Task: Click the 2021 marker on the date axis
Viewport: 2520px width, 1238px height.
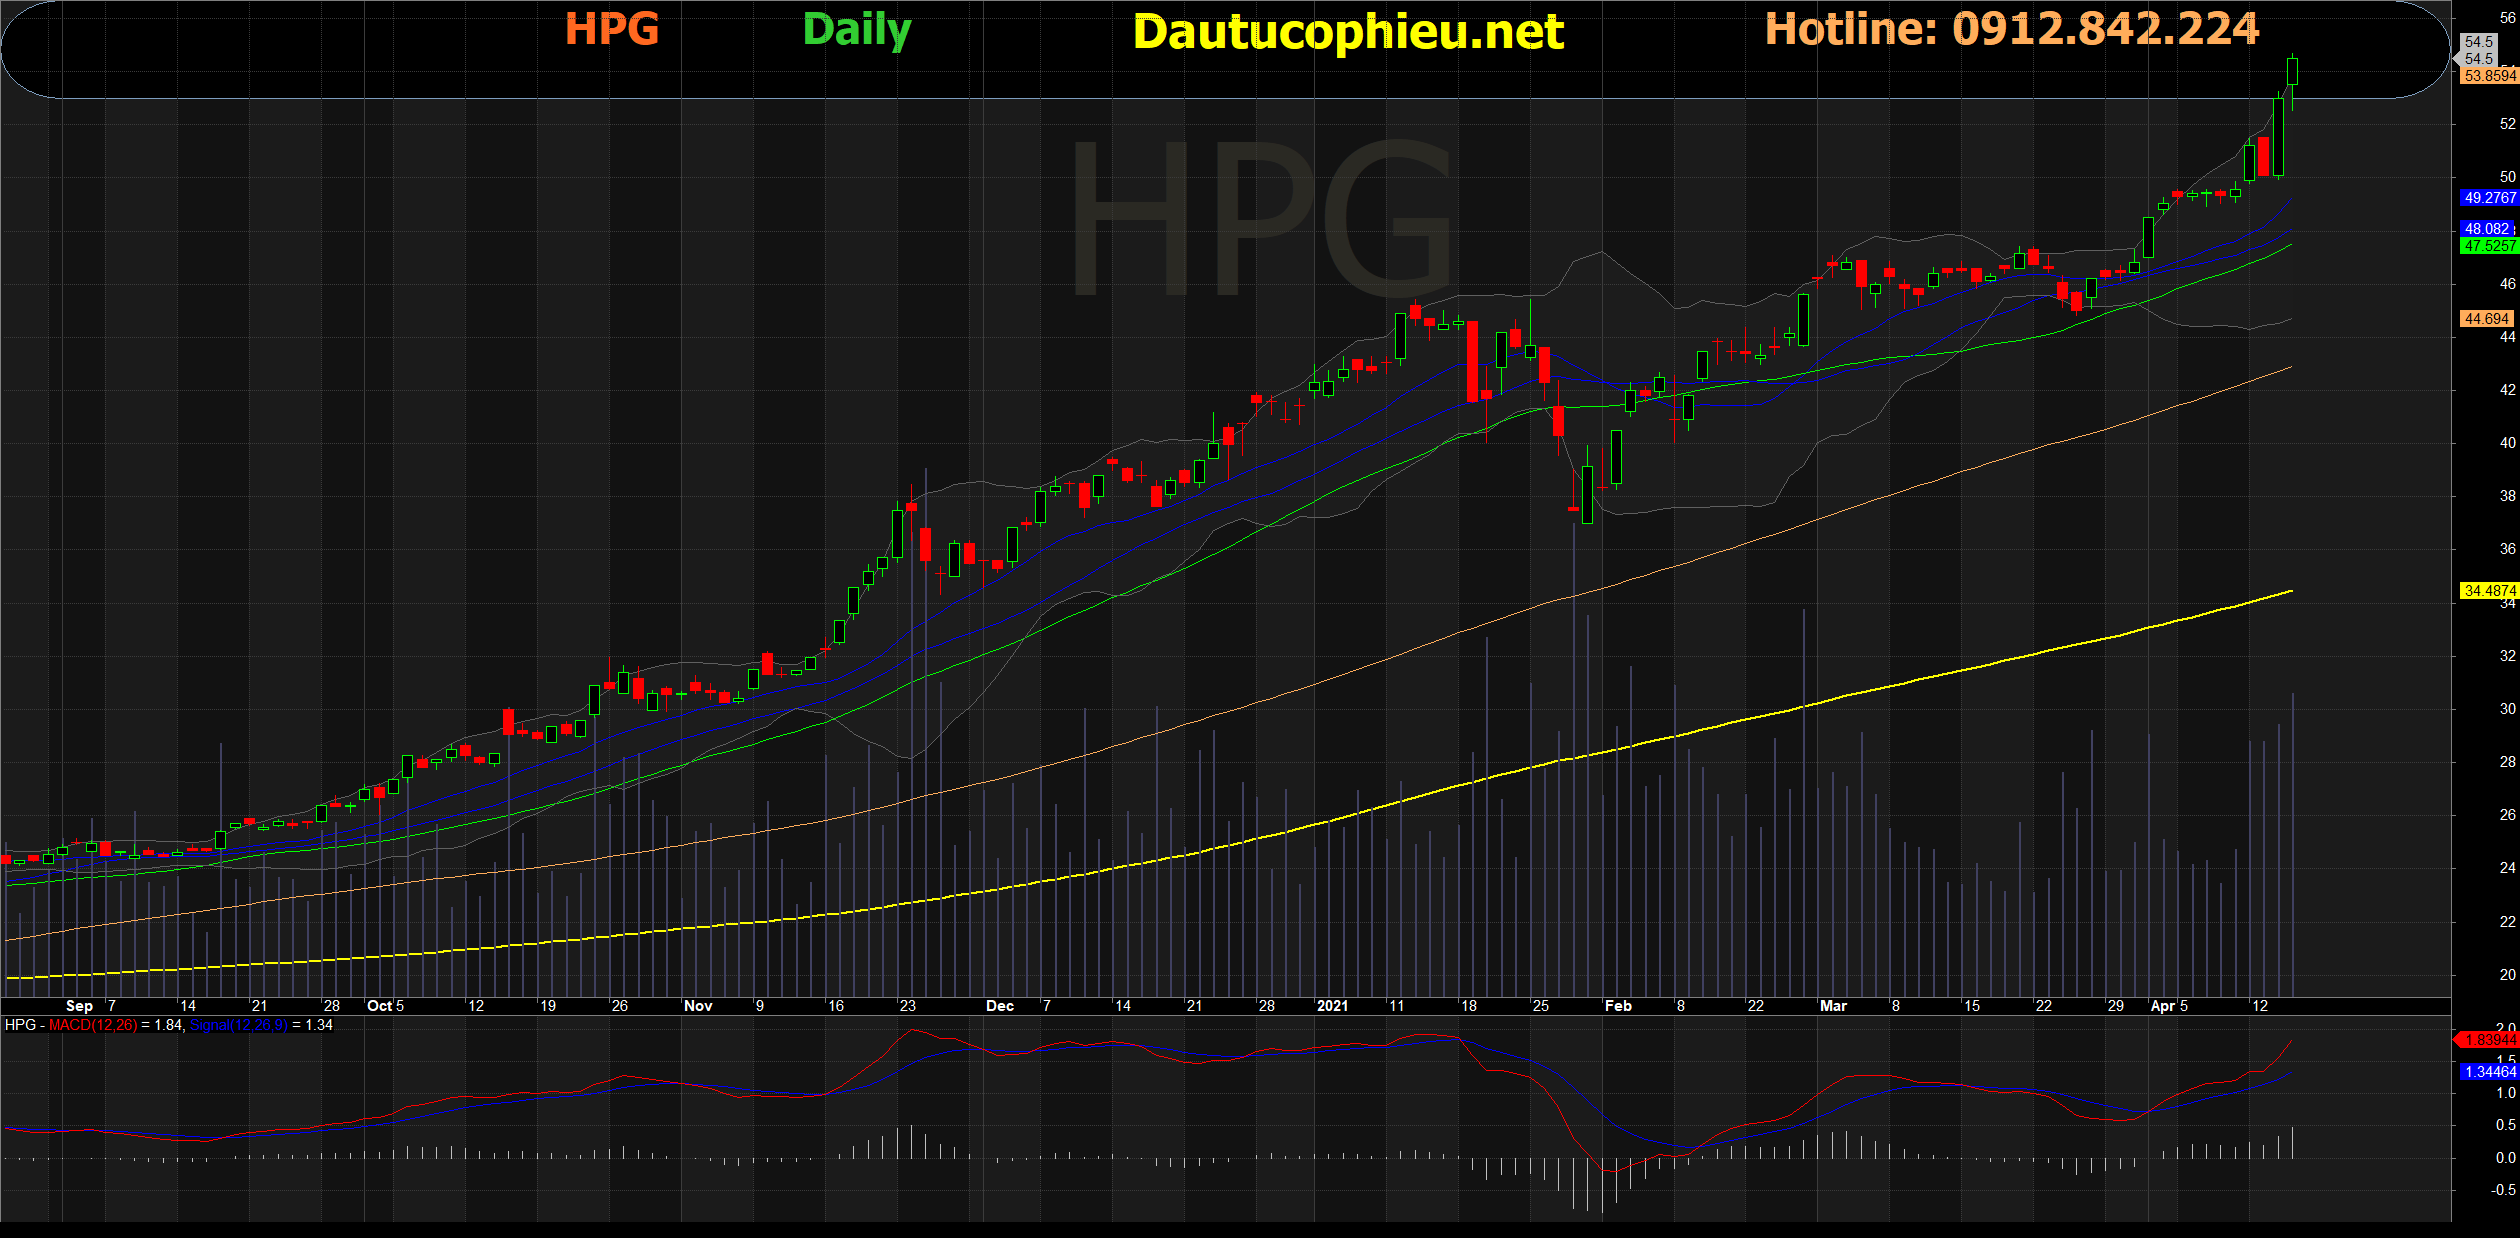Action: pyautogui.click(x=1332, y=1006)
